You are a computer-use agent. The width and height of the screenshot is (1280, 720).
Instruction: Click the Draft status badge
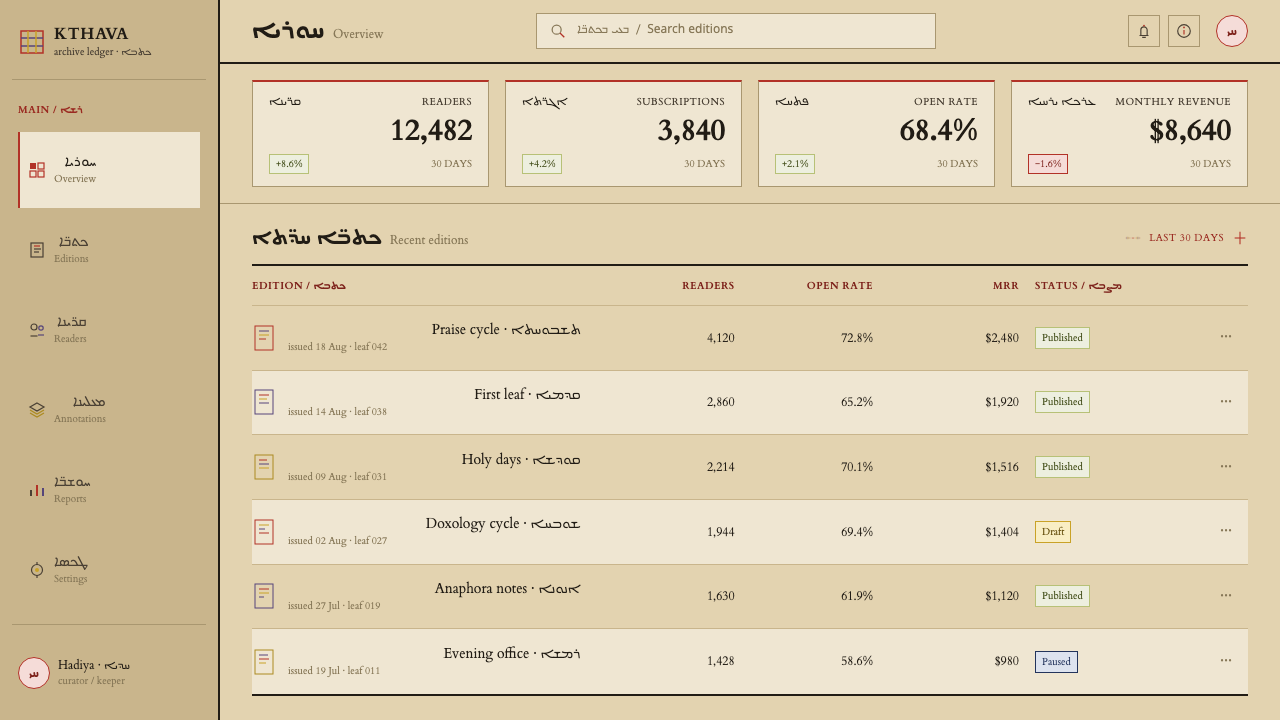point(1053,532)
